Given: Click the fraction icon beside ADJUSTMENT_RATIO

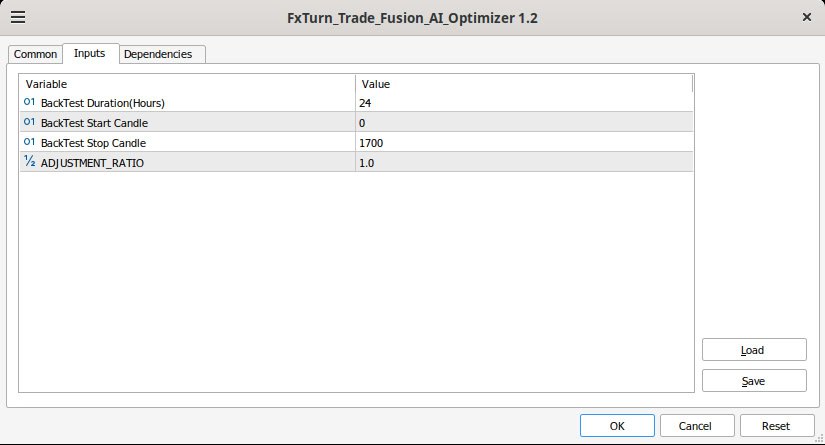Looking at the screenshot, I should (x=29, y=162).
